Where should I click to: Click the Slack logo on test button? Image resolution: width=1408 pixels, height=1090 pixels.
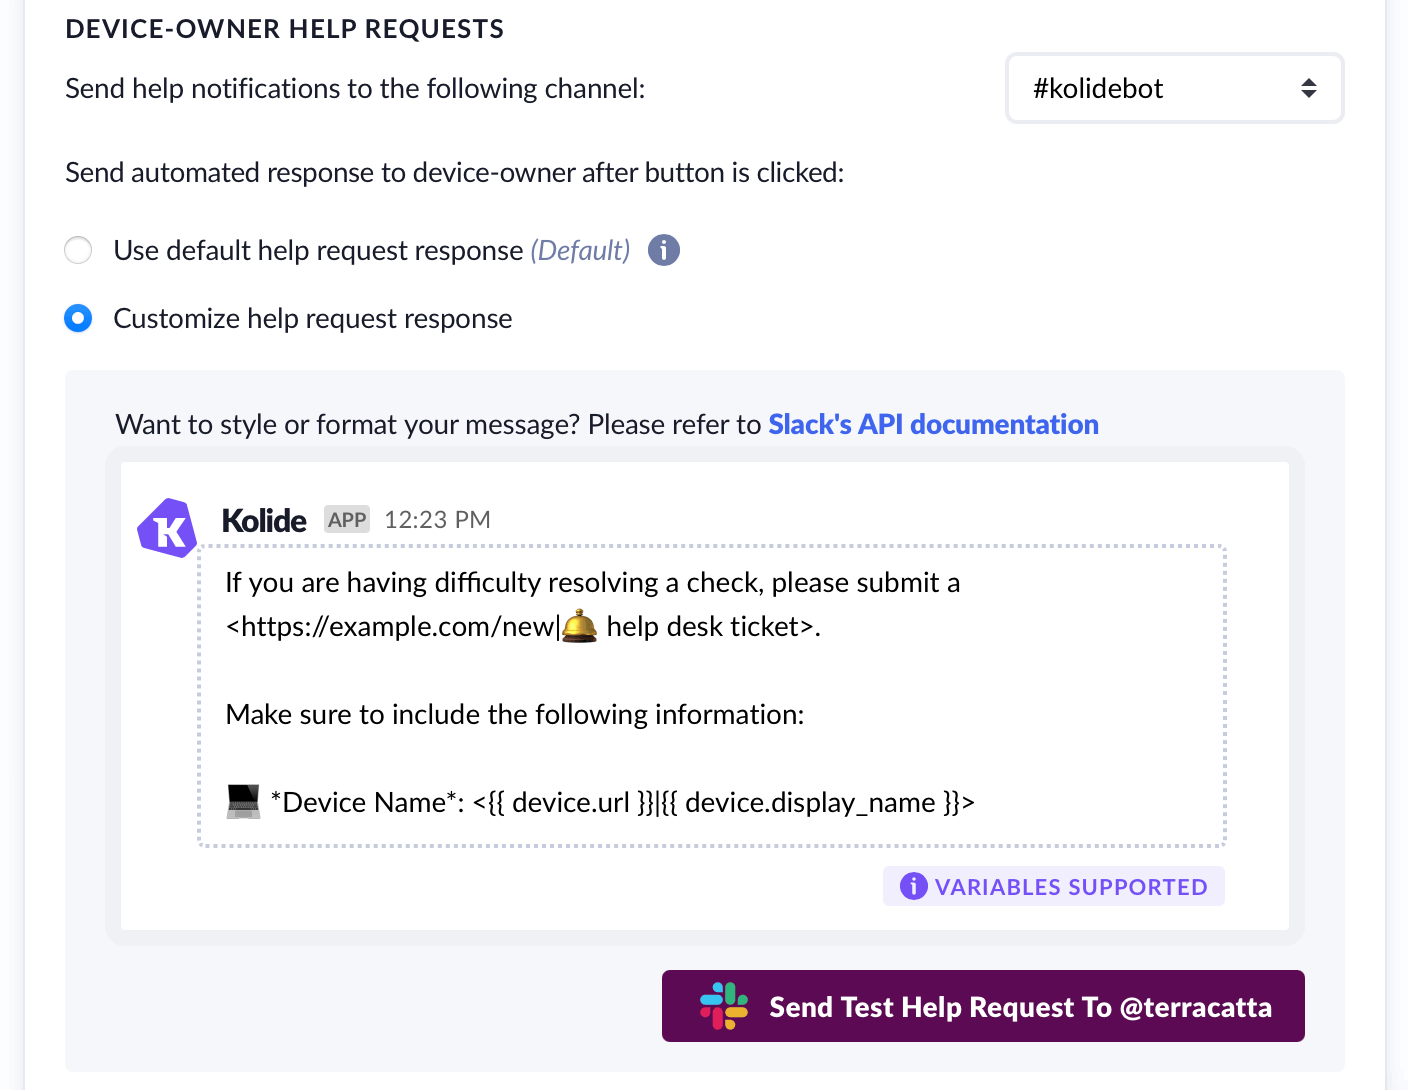coord(724,1006)
